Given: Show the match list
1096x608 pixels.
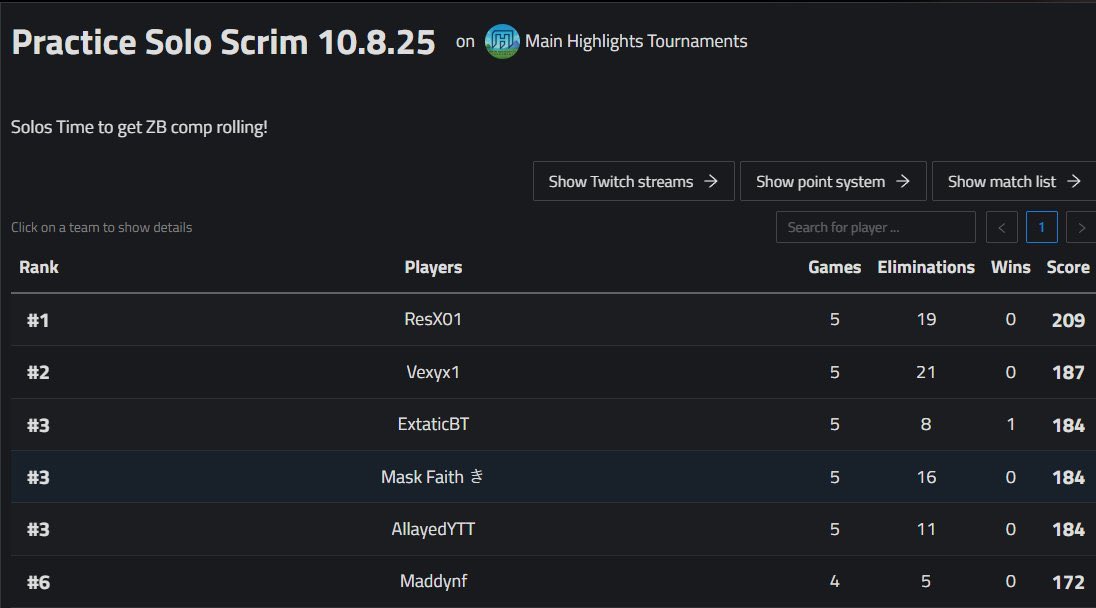Looking at the screenshot, I should click(1011, 181).
